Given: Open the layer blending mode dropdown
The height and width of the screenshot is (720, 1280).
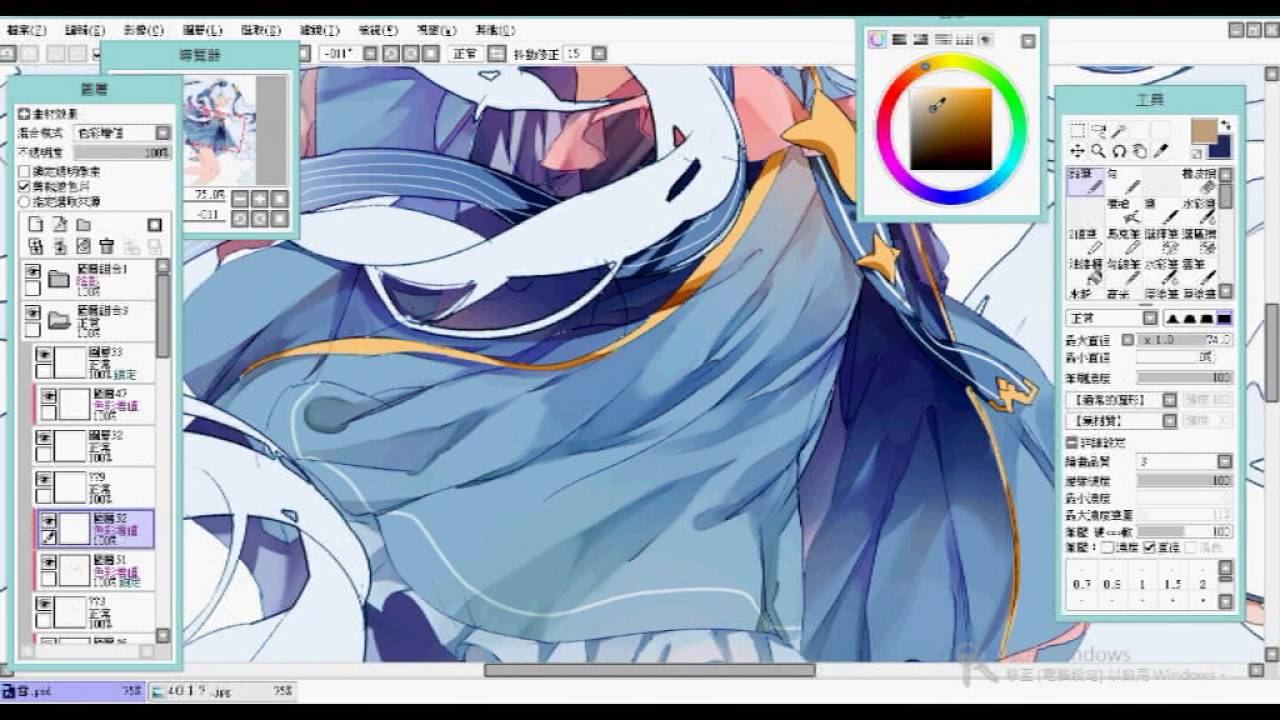Looking at the screenshot, I should [x=123, y=133].
